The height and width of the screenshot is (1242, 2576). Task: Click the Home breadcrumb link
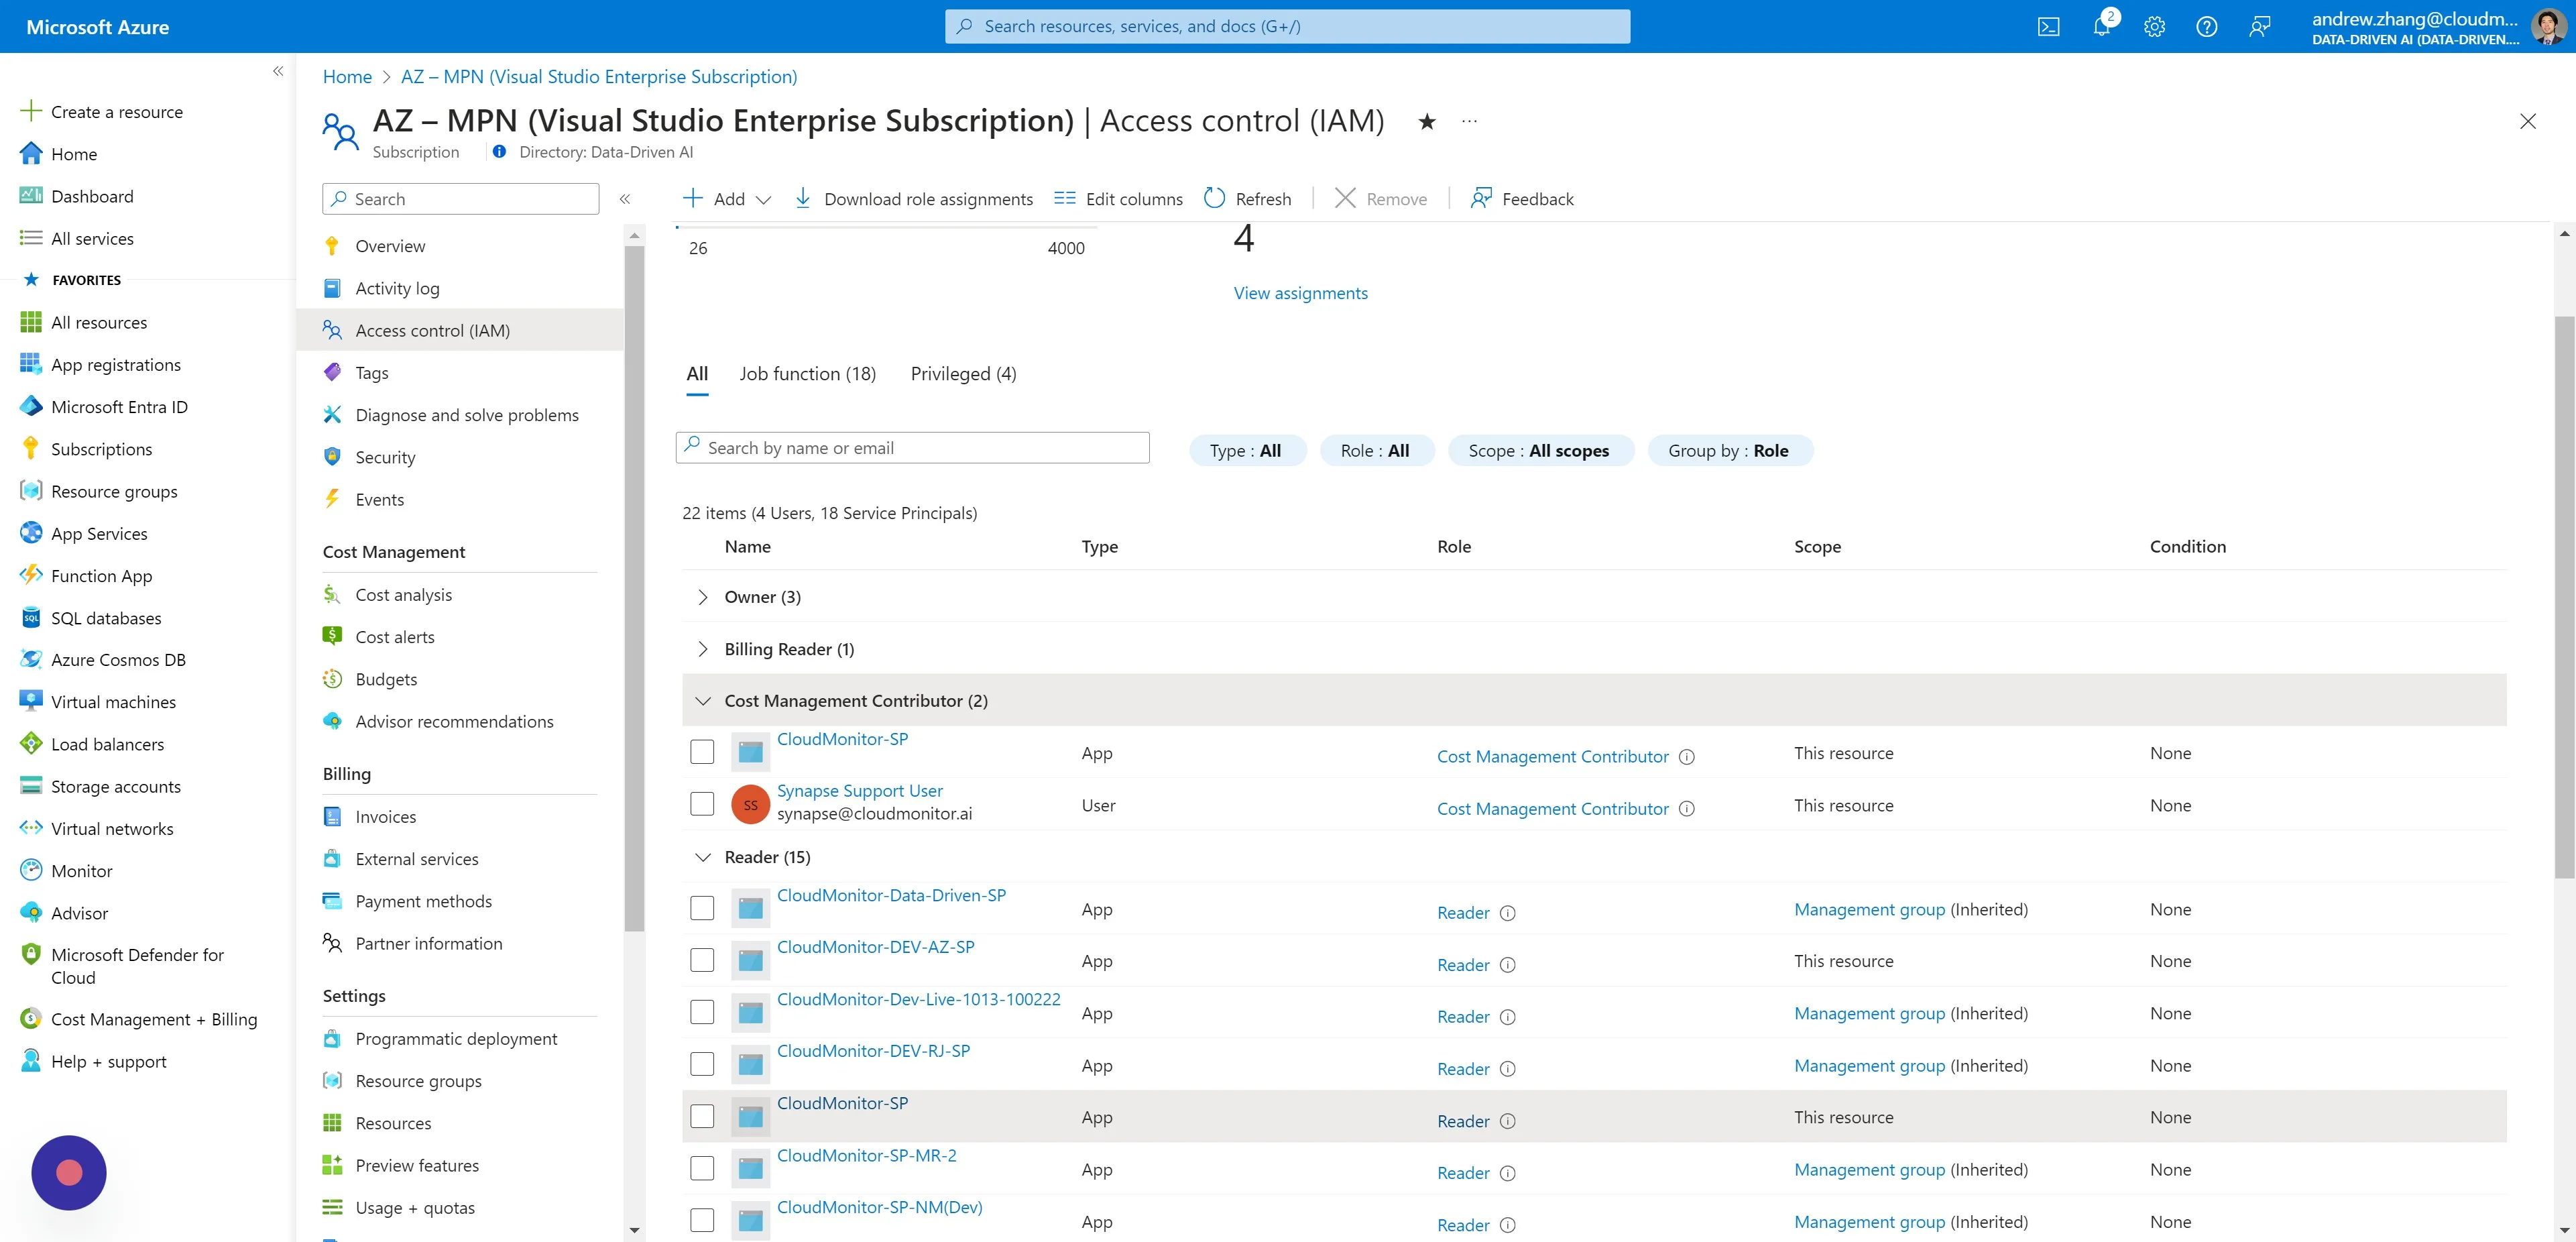tap(347, 76)
